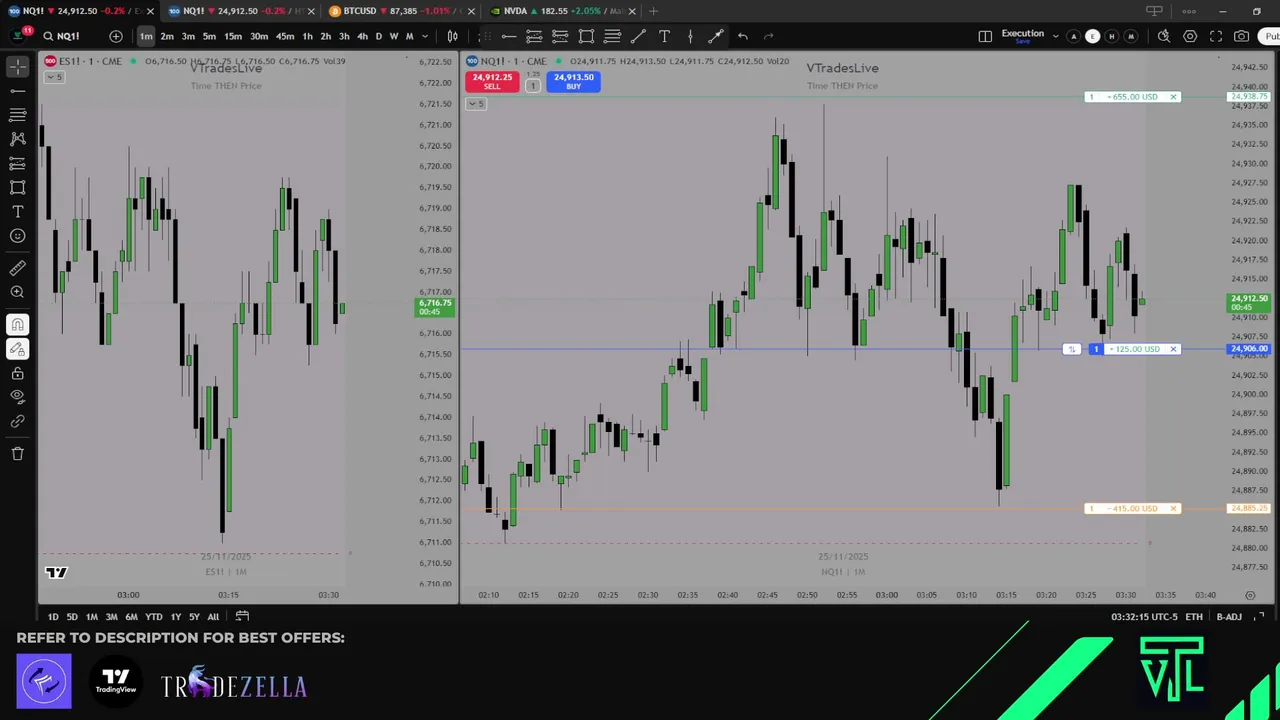Toggle the B-ADJ adjustment setting
Screen dimensions: 1280x720
1229,617
